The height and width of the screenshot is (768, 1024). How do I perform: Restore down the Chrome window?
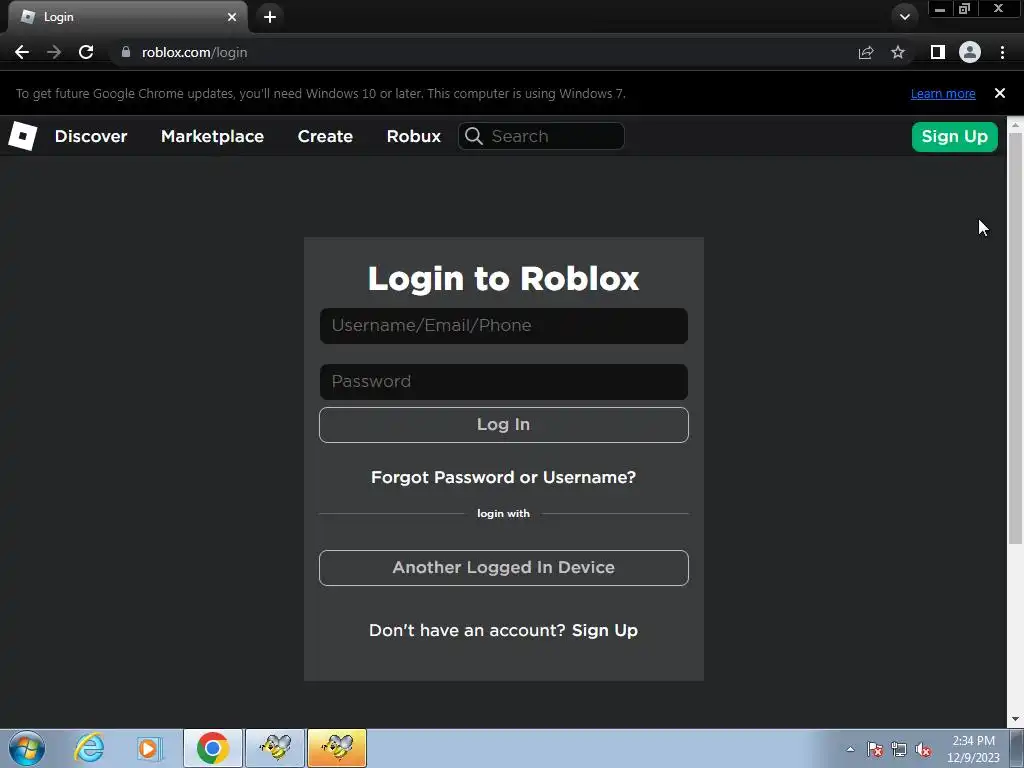[x=964, y=9]
